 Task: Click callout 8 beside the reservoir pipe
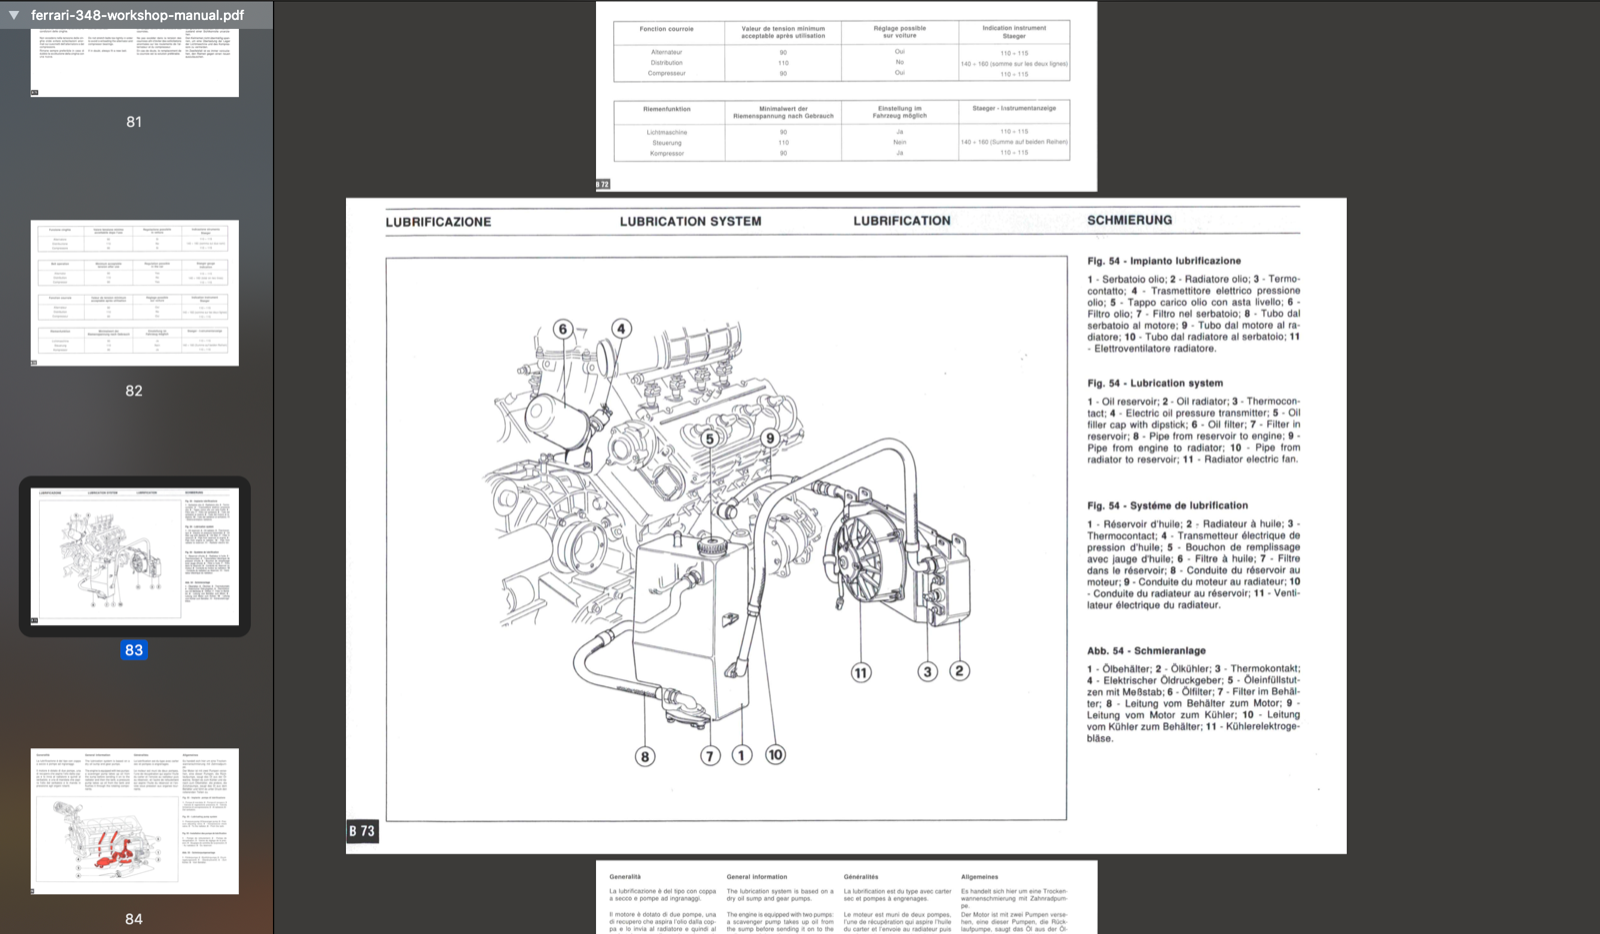(x=645, y=756)
